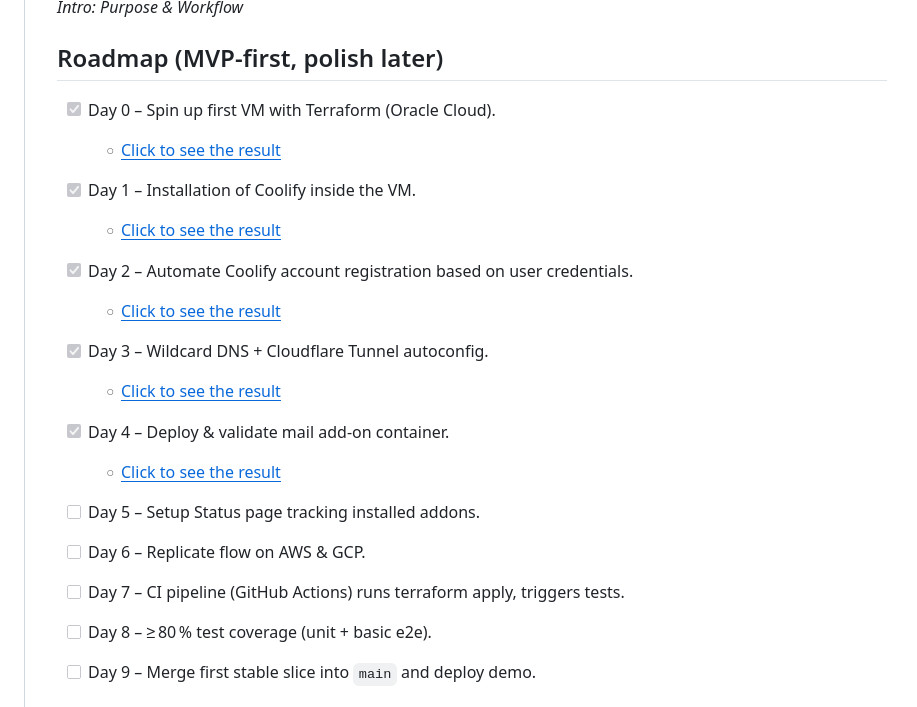
Task: Open the result link under Day 4
Action: pyautogui.click(x=201, y=472)
